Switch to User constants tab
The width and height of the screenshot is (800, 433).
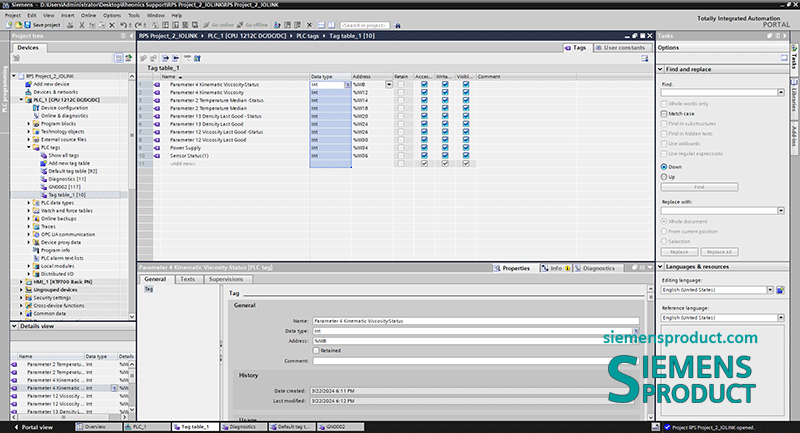point(620,47)
